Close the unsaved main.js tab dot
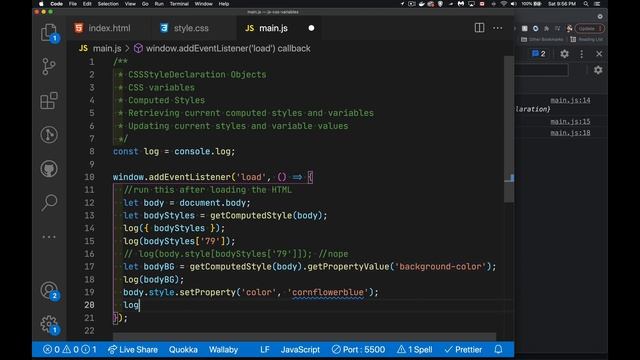 click(x=311, y=28)
